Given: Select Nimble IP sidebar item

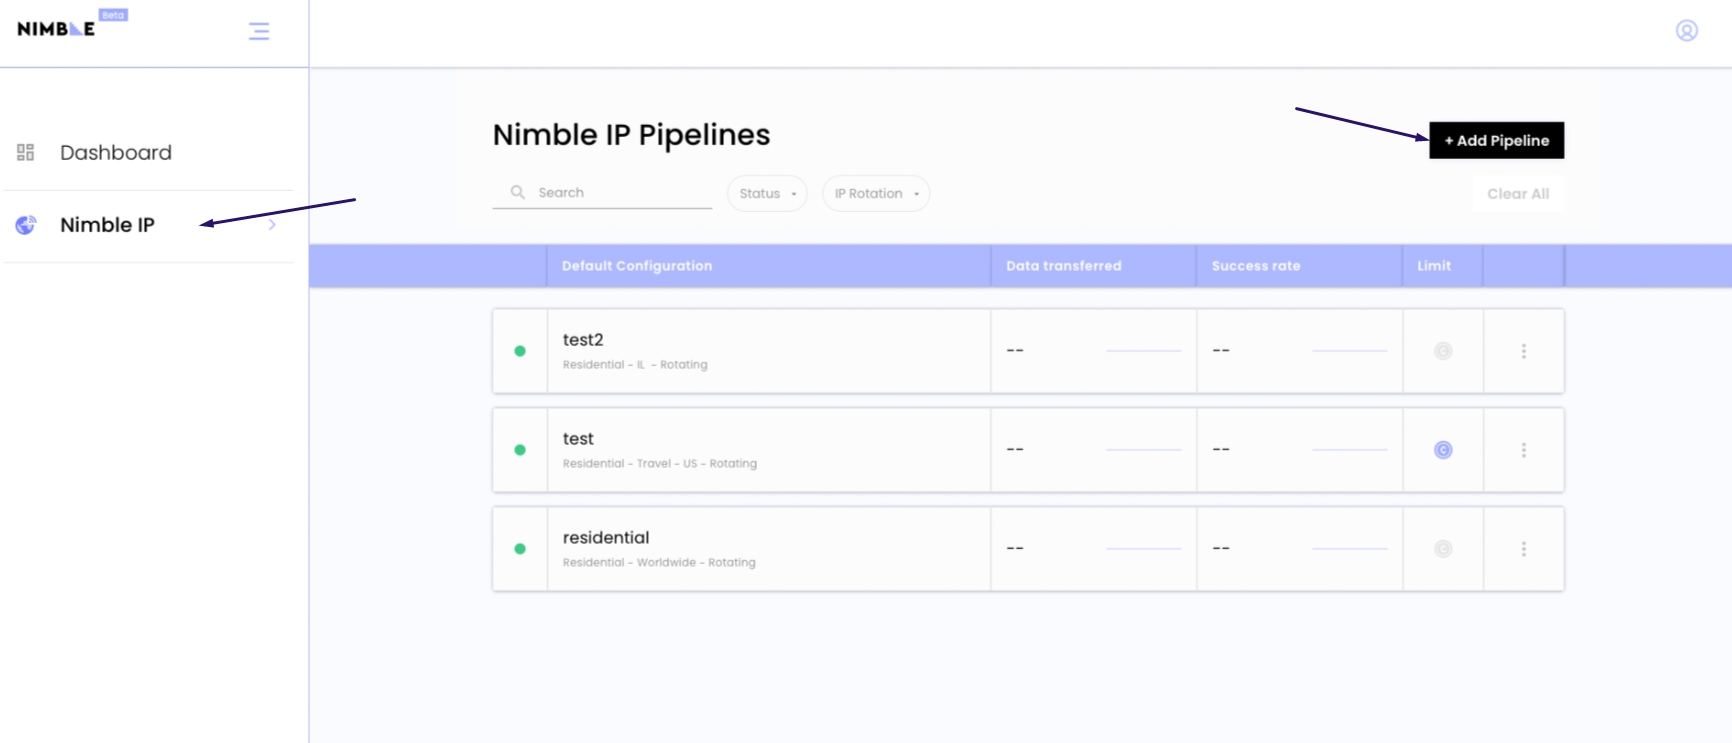Looking at the screenshot, I should point(107,225).
